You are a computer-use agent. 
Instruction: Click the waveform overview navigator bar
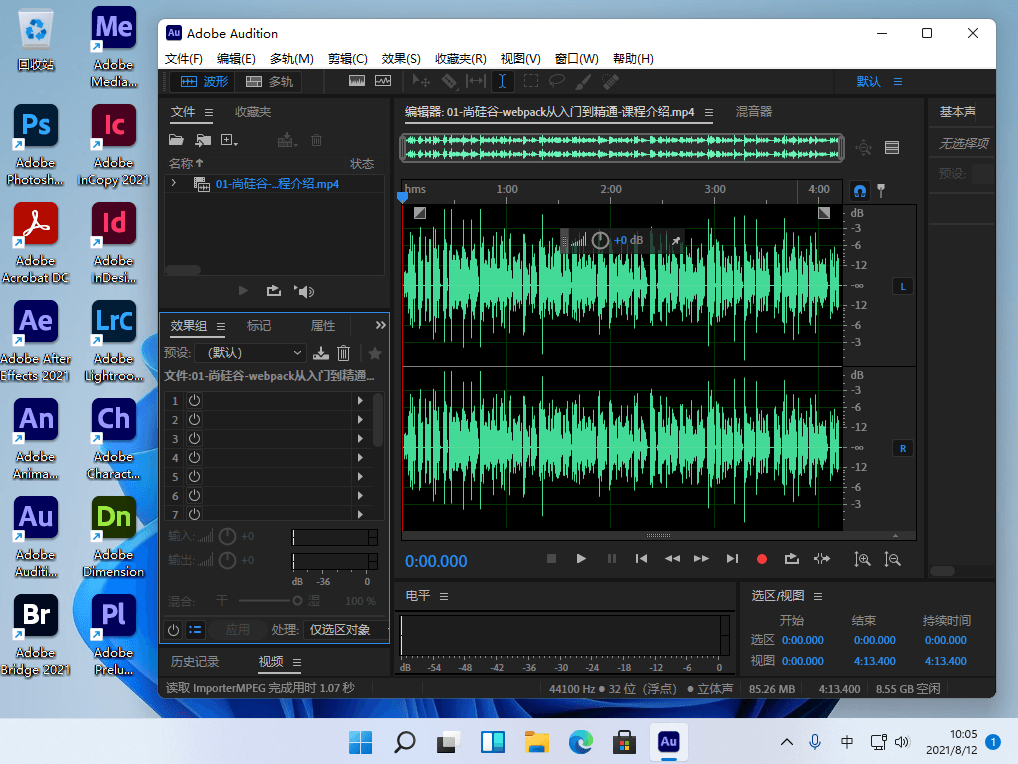tap(621, 147)
